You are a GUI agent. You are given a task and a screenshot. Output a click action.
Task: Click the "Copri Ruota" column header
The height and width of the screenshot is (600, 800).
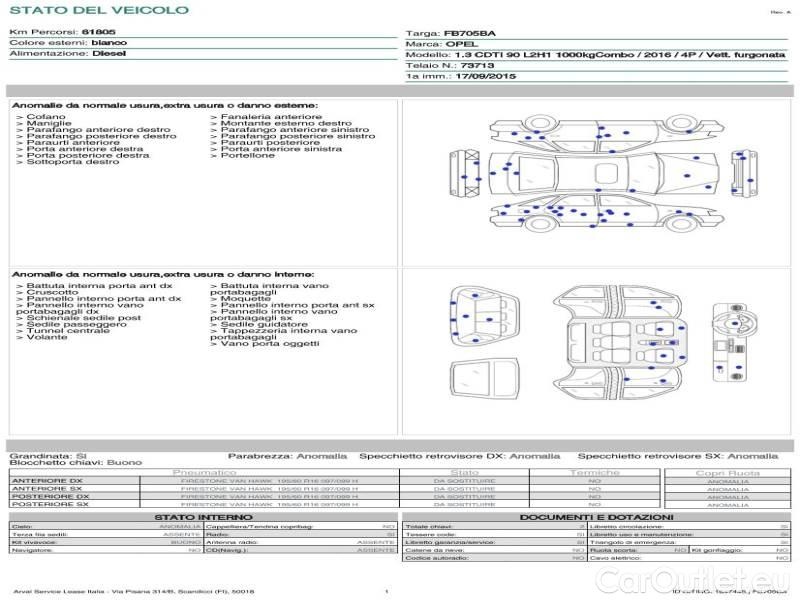pos(728,473)
